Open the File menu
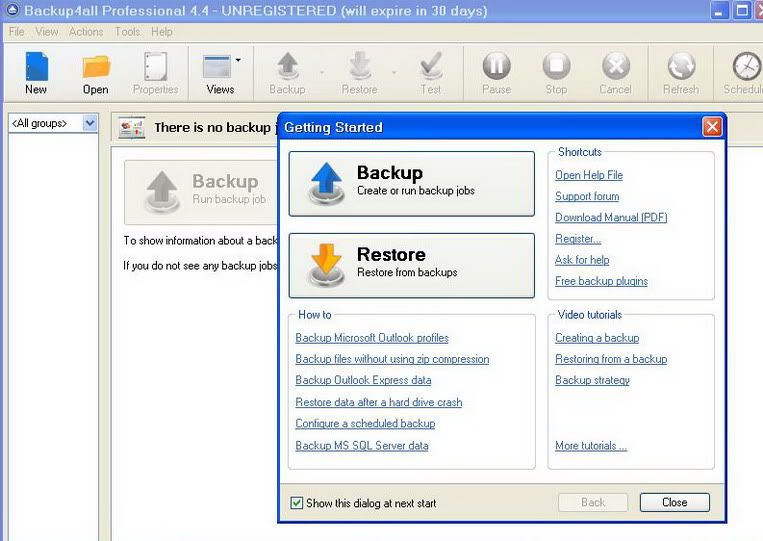This screenshot has width=763, height=541. 17,32
